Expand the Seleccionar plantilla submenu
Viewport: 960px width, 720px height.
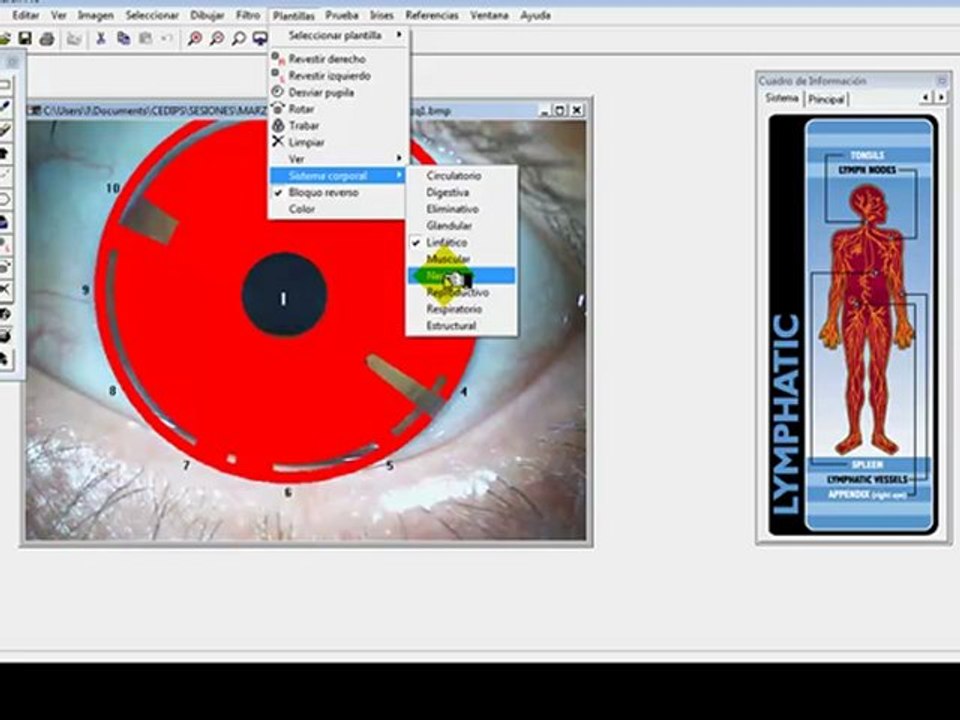pyautogui.click(x=337, y=36)
